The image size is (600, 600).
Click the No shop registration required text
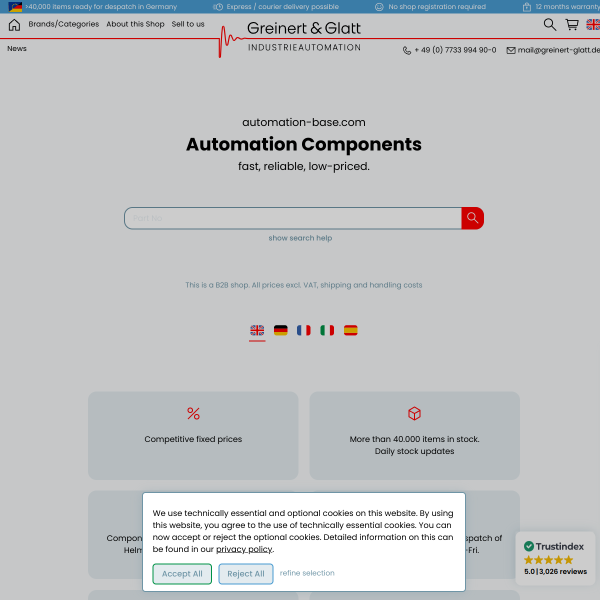[437, 7]
